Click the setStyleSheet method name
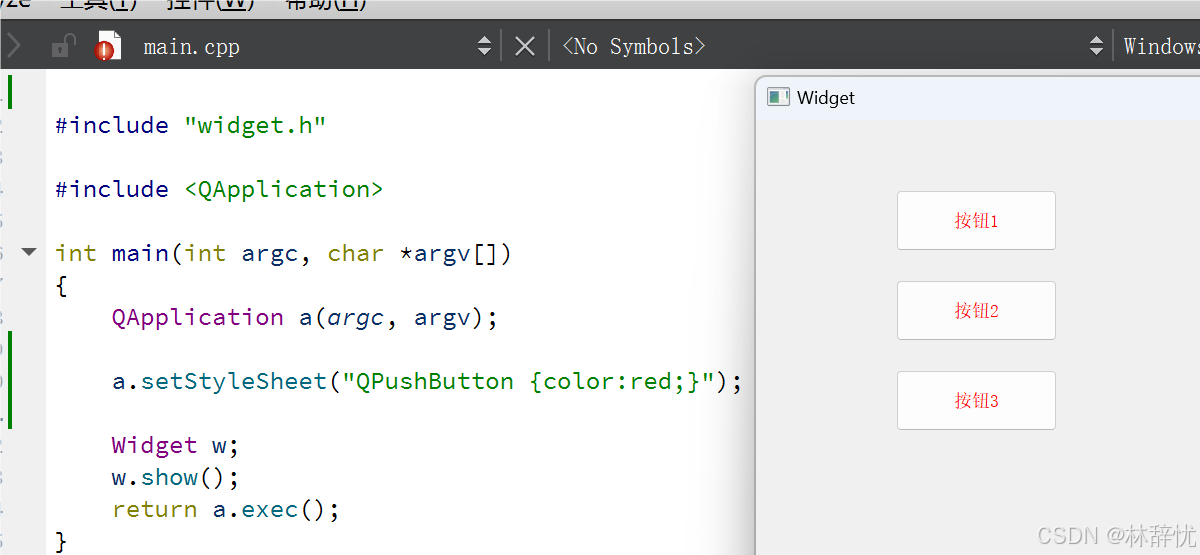 [233, 381]
